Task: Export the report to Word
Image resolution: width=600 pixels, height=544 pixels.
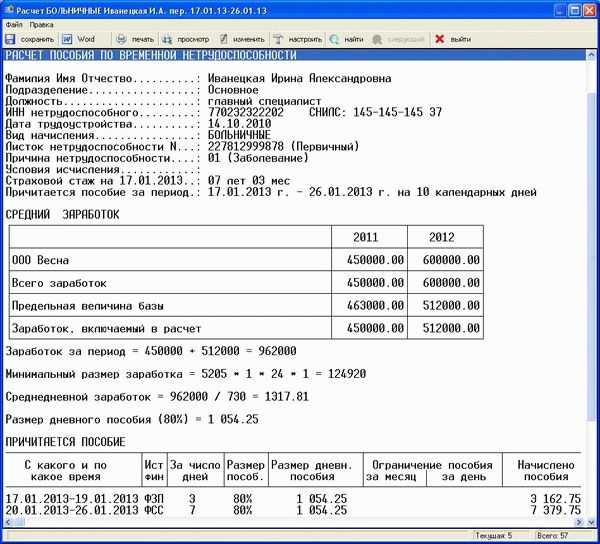Action: tap(78, 39)
